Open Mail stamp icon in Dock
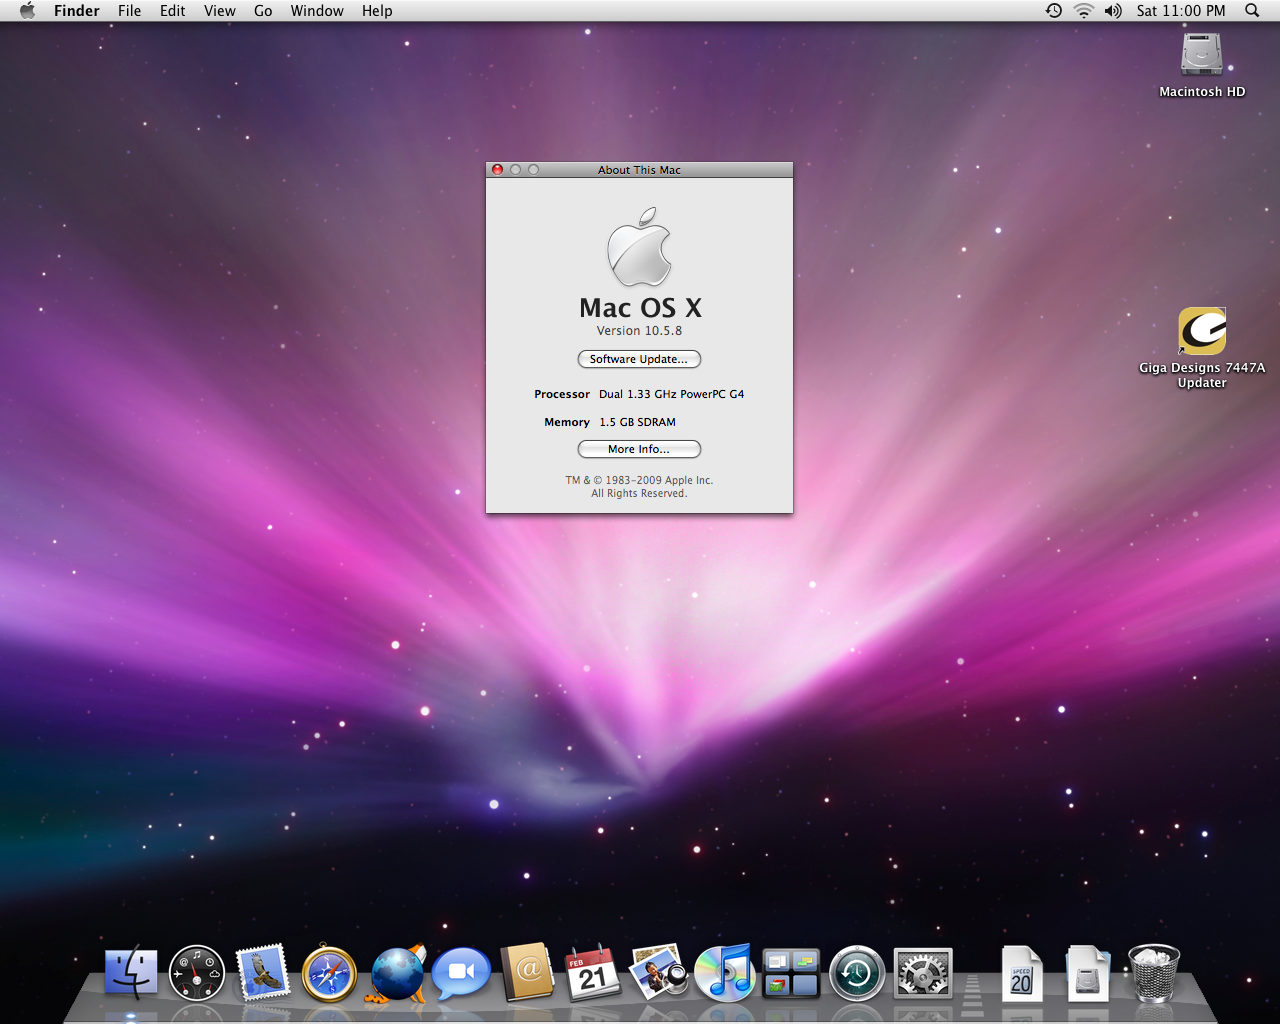 click(263, 972)
